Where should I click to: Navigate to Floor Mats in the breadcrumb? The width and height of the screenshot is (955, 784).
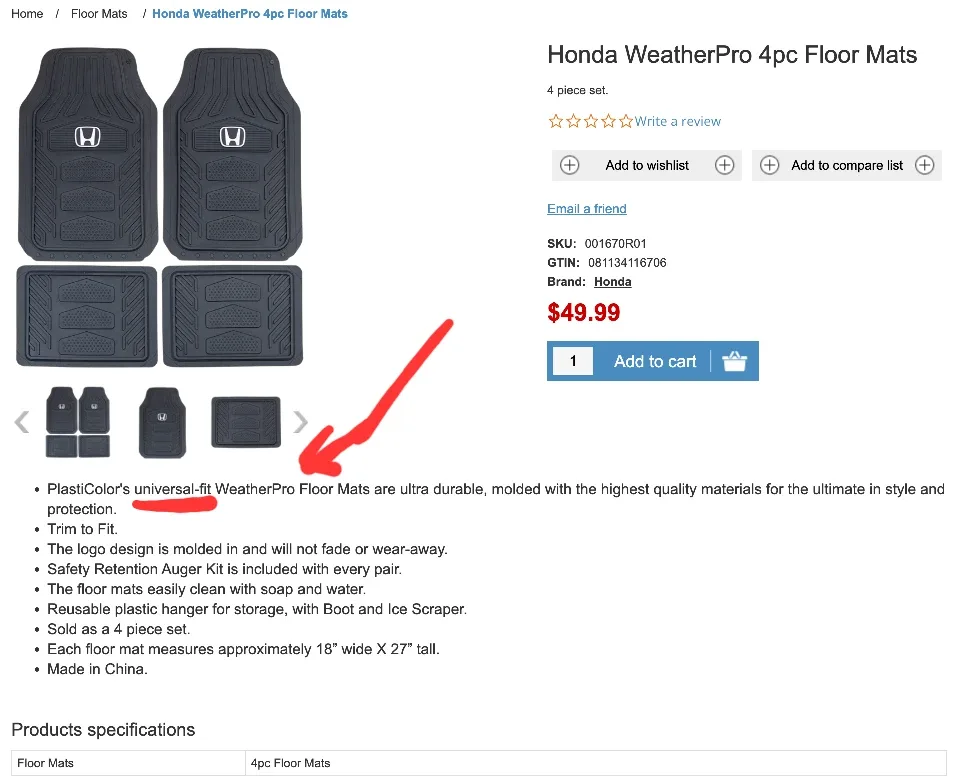coord(99,13)
